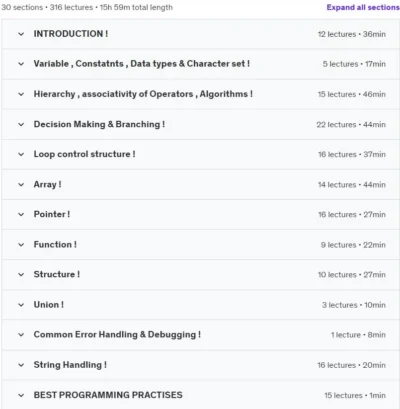Image resolution: width=400 pixels, height=409 pixels.
Task: Click Loop control structure ! heading text
Action: 84,154
